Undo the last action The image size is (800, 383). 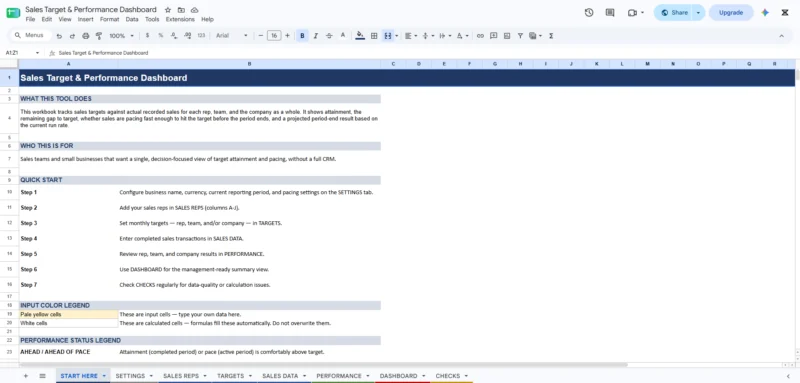coord(59,36)
